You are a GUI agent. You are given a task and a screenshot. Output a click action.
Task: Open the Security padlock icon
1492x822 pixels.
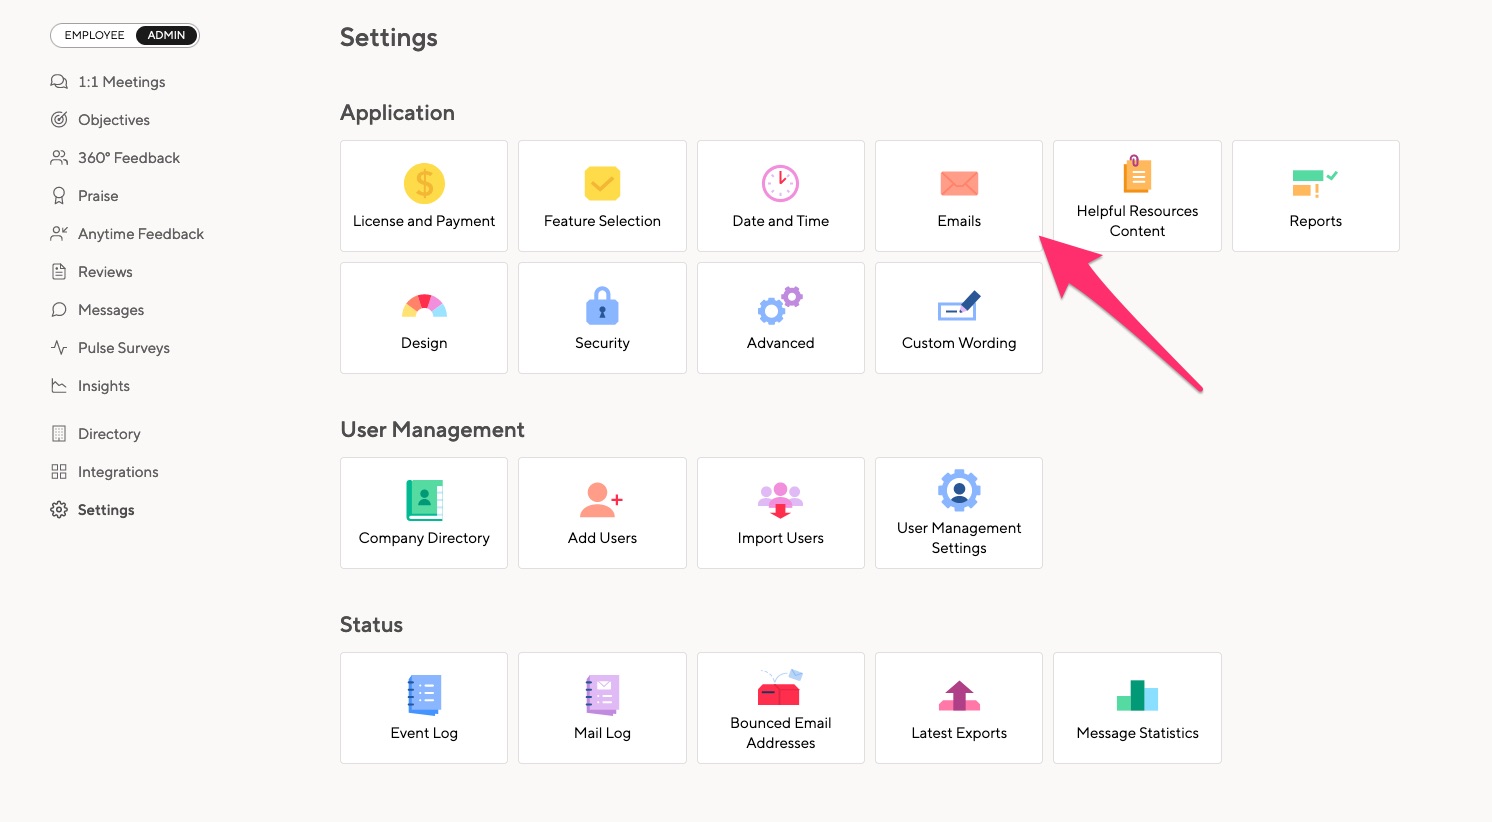point(601,306)
